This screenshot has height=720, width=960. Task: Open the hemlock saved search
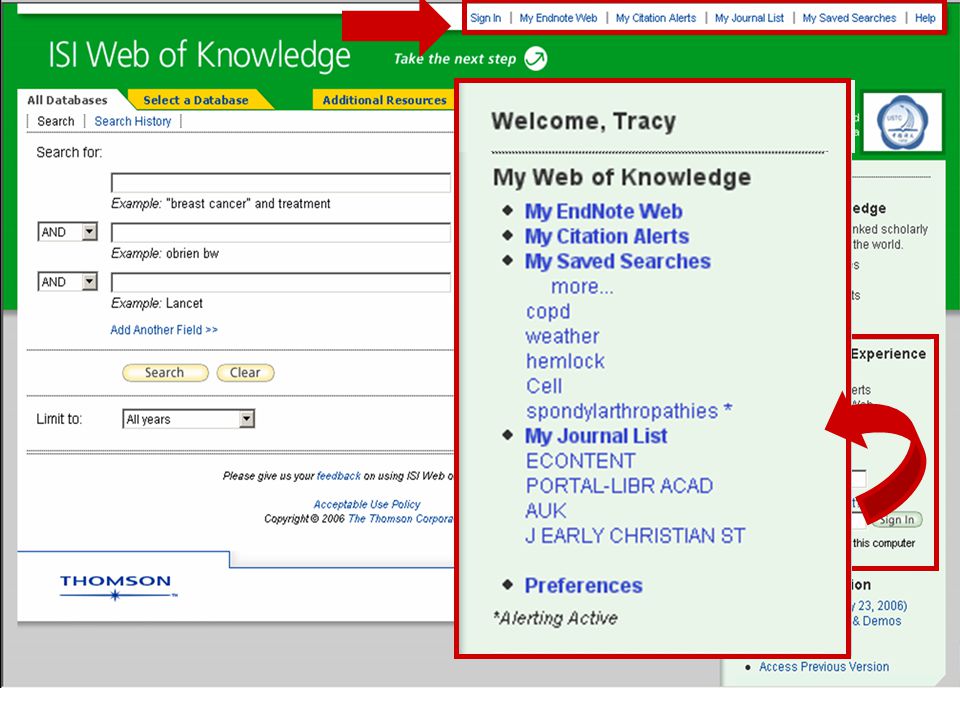(x=565, y=361)
